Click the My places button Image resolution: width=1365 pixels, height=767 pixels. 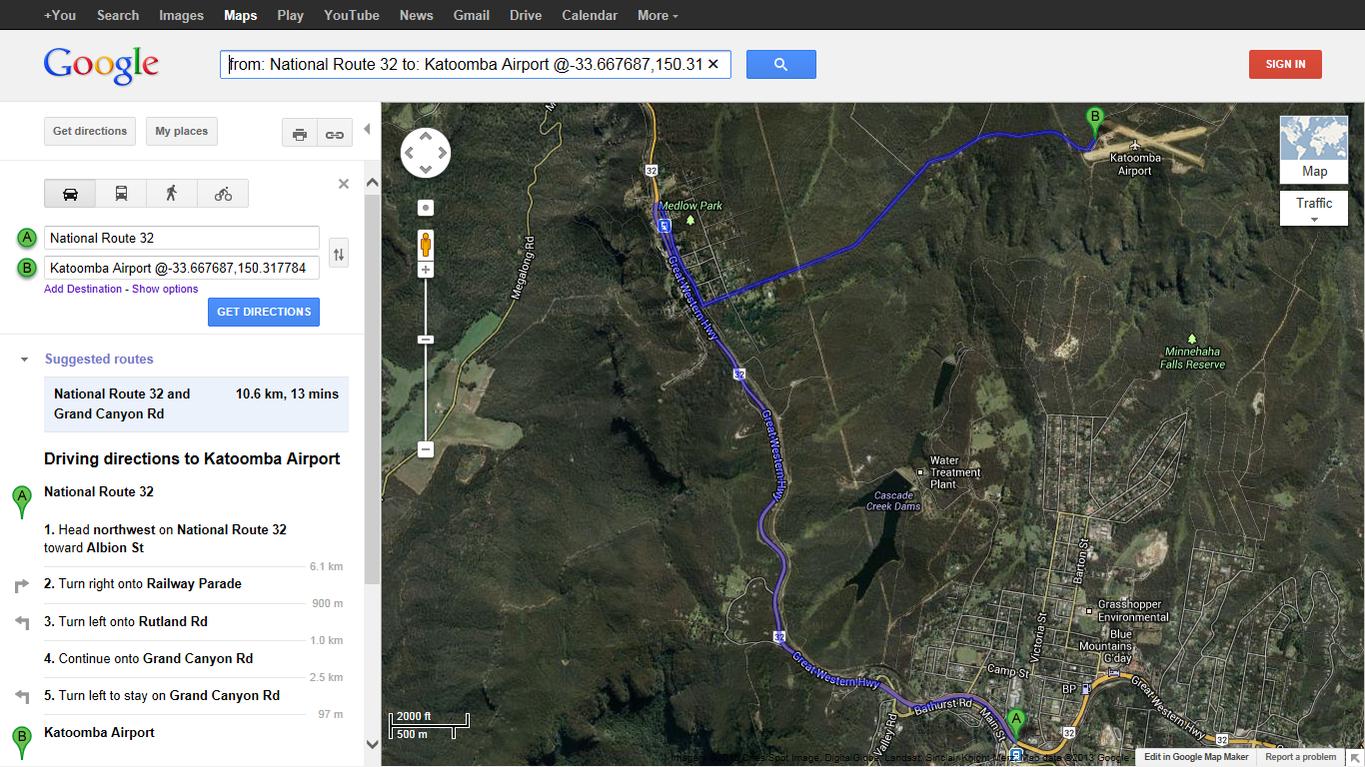182,131
